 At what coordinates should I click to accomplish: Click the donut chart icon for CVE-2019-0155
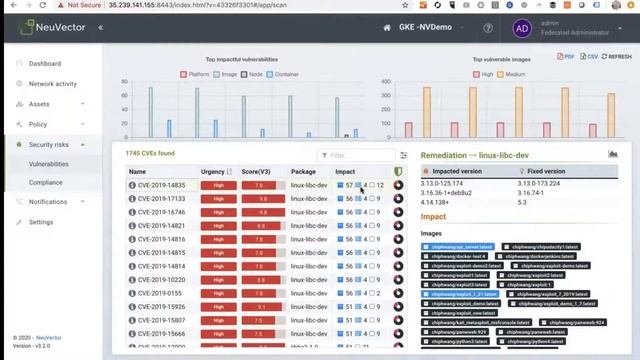(x=398, y=293)
